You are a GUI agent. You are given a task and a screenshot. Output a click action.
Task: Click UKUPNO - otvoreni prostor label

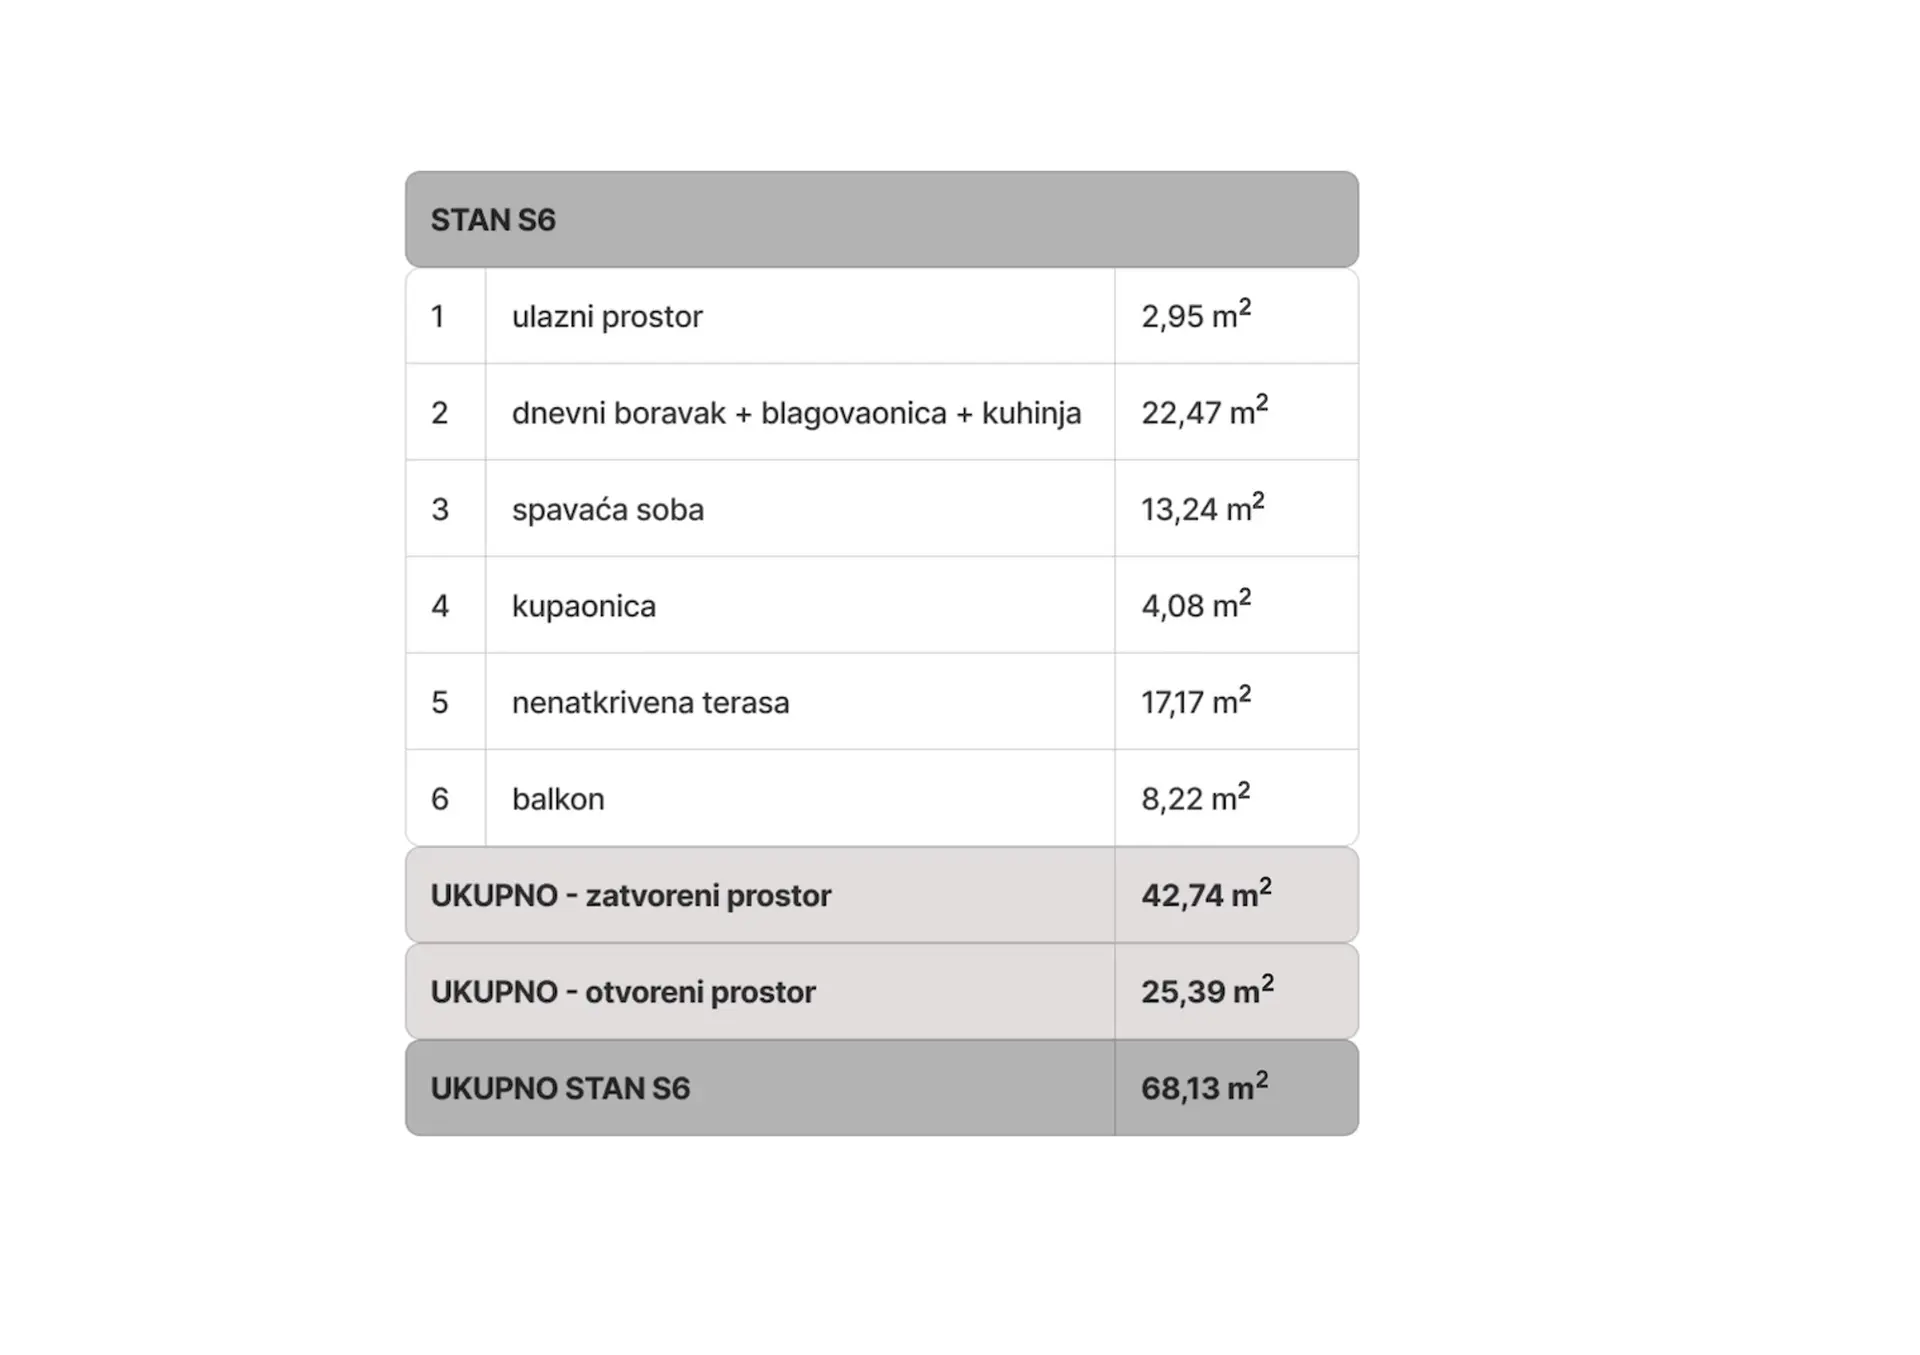pyautogui.click(x=623, y=992)
